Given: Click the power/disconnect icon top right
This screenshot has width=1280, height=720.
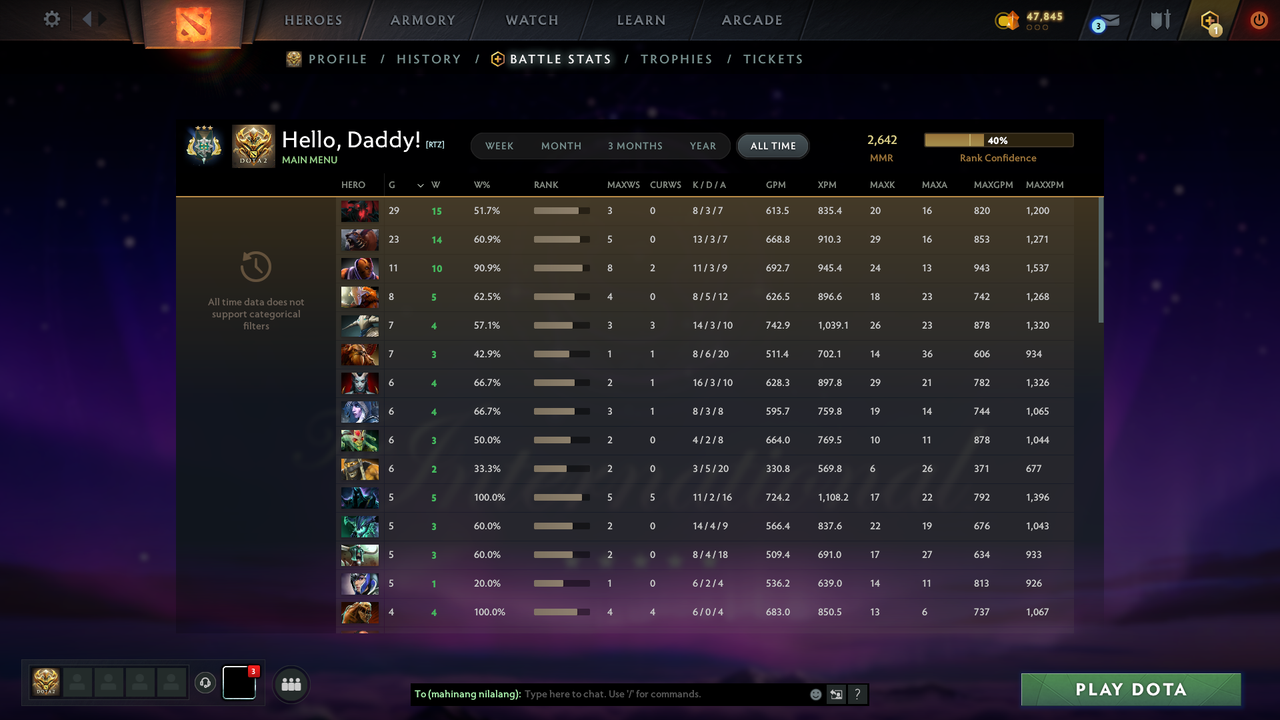Looking at the screenshot, I should (1259, 19).
